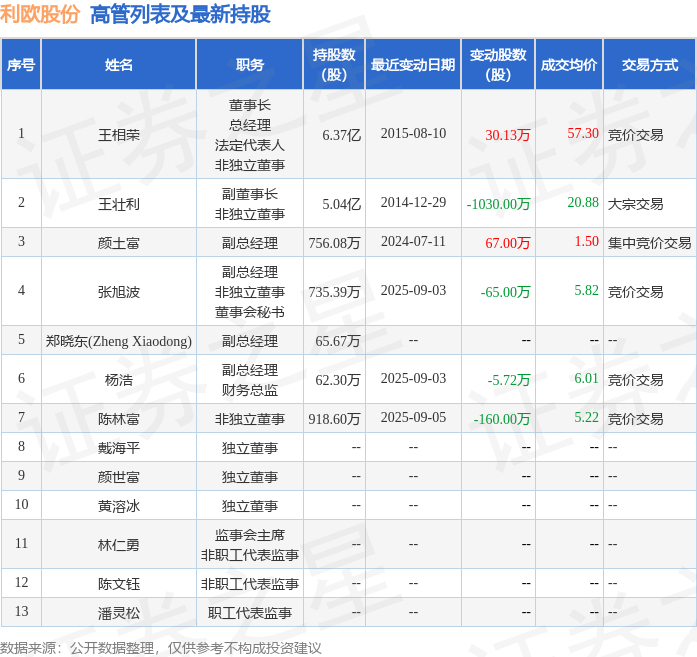This screenshot has width=697, height=657.
Task: Click the 姓名 column header
Action: coord(119,65)
